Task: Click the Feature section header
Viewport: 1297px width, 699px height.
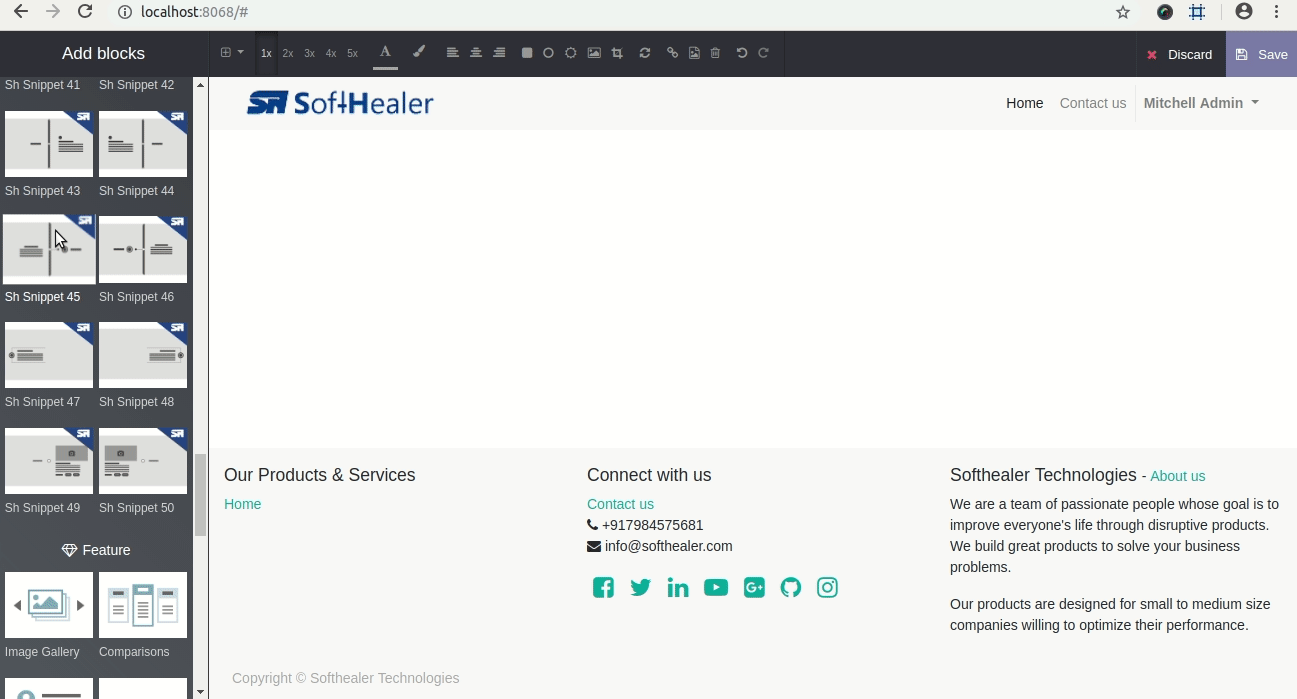Action: (96, 550)
